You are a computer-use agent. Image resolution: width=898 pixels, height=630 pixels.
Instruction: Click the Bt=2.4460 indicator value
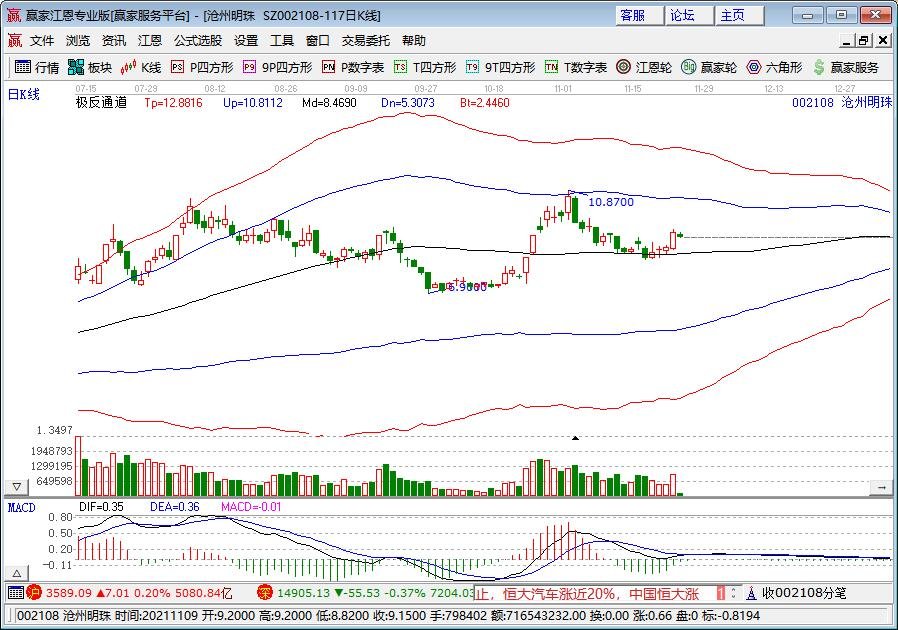(485, 103)
